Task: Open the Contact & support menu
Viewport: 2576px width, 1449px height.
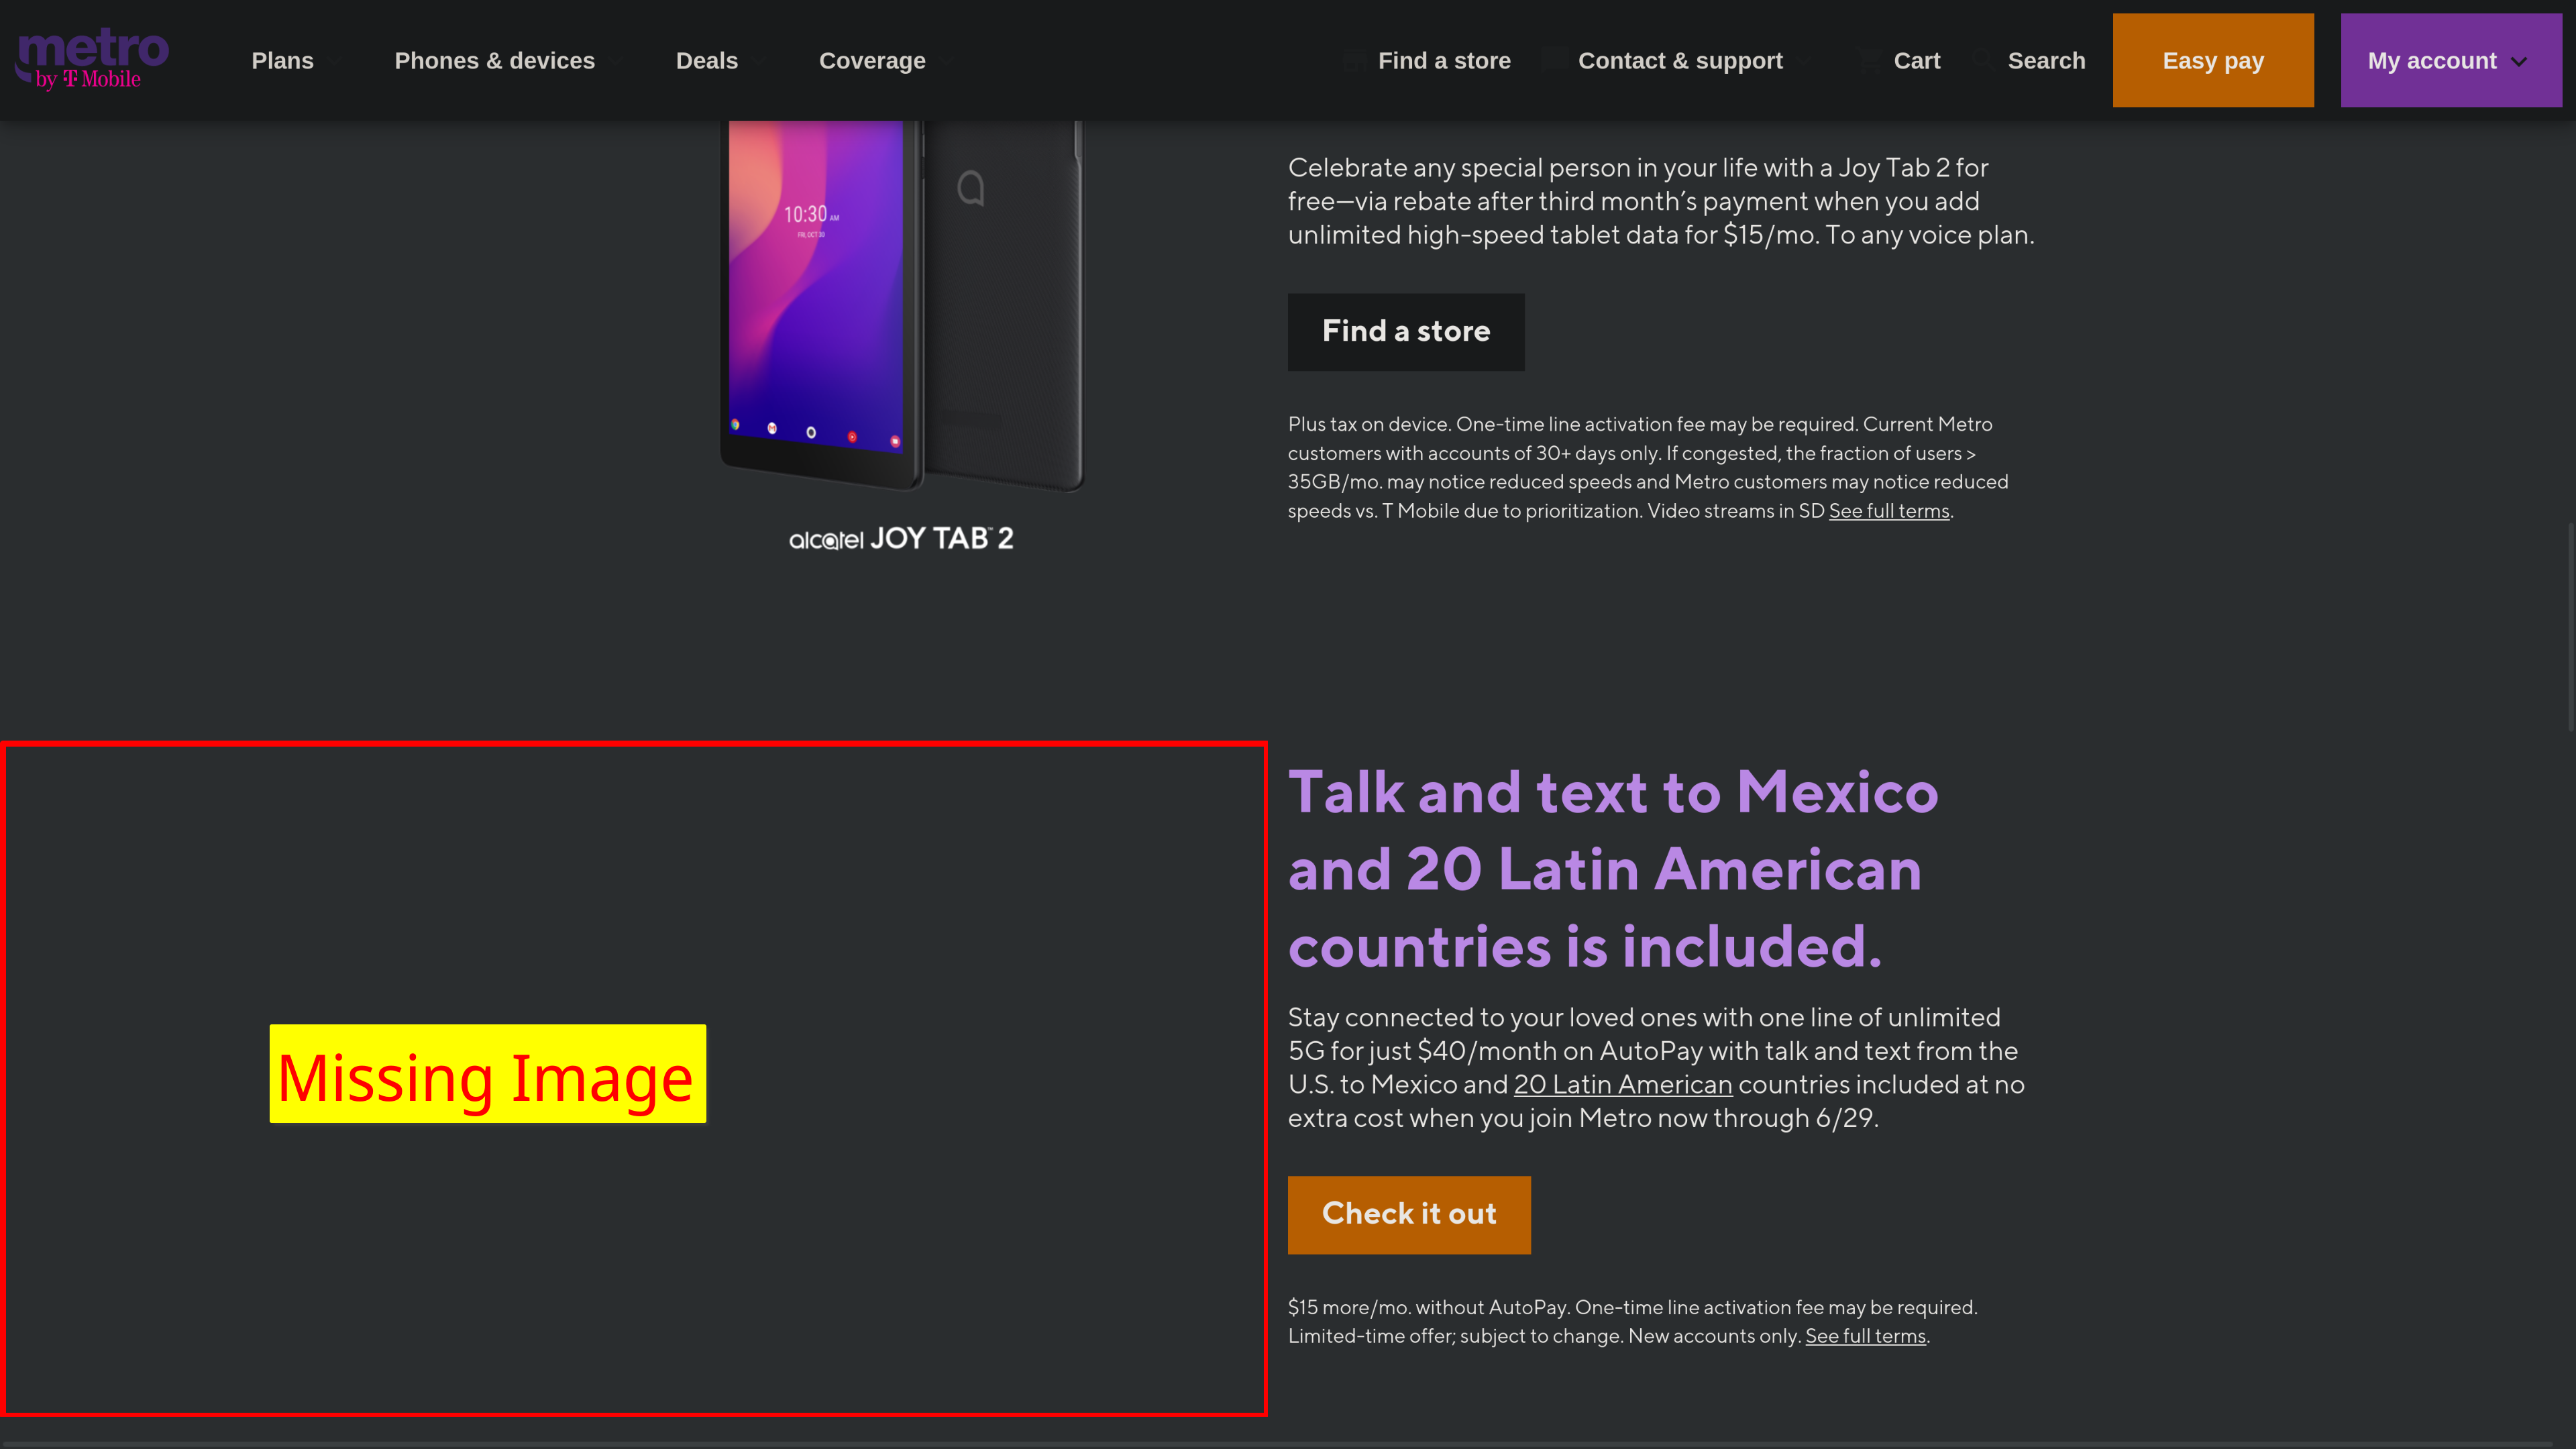Action: click(x=1680, y=61)
